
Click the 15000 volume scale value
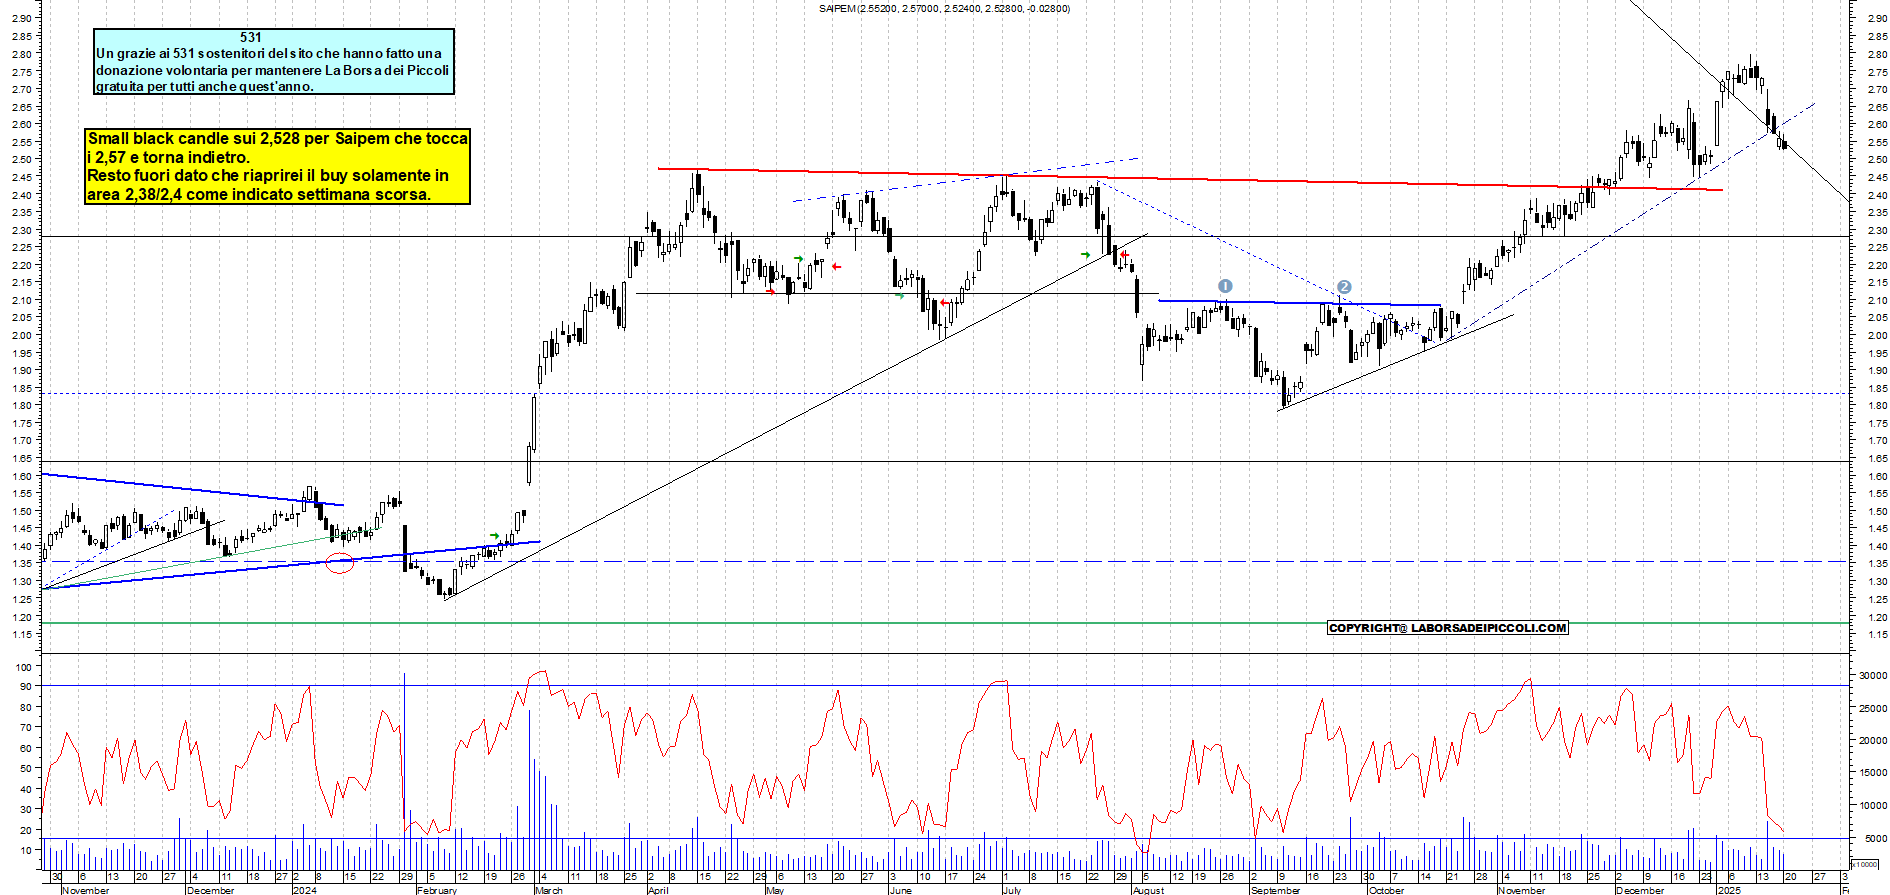tap(1873, 773)
